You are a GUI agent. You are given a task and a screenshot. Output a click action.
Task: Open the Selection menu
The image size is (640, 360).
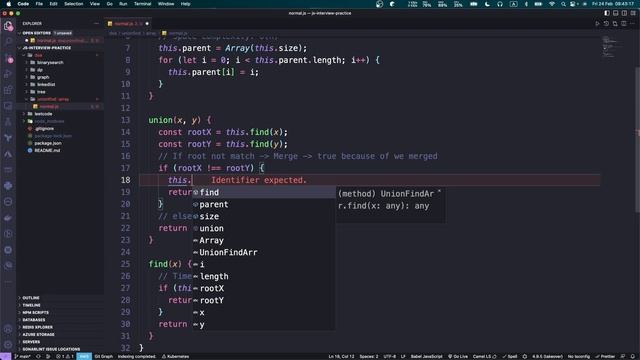pyautogui.click(x=74, y=4)
